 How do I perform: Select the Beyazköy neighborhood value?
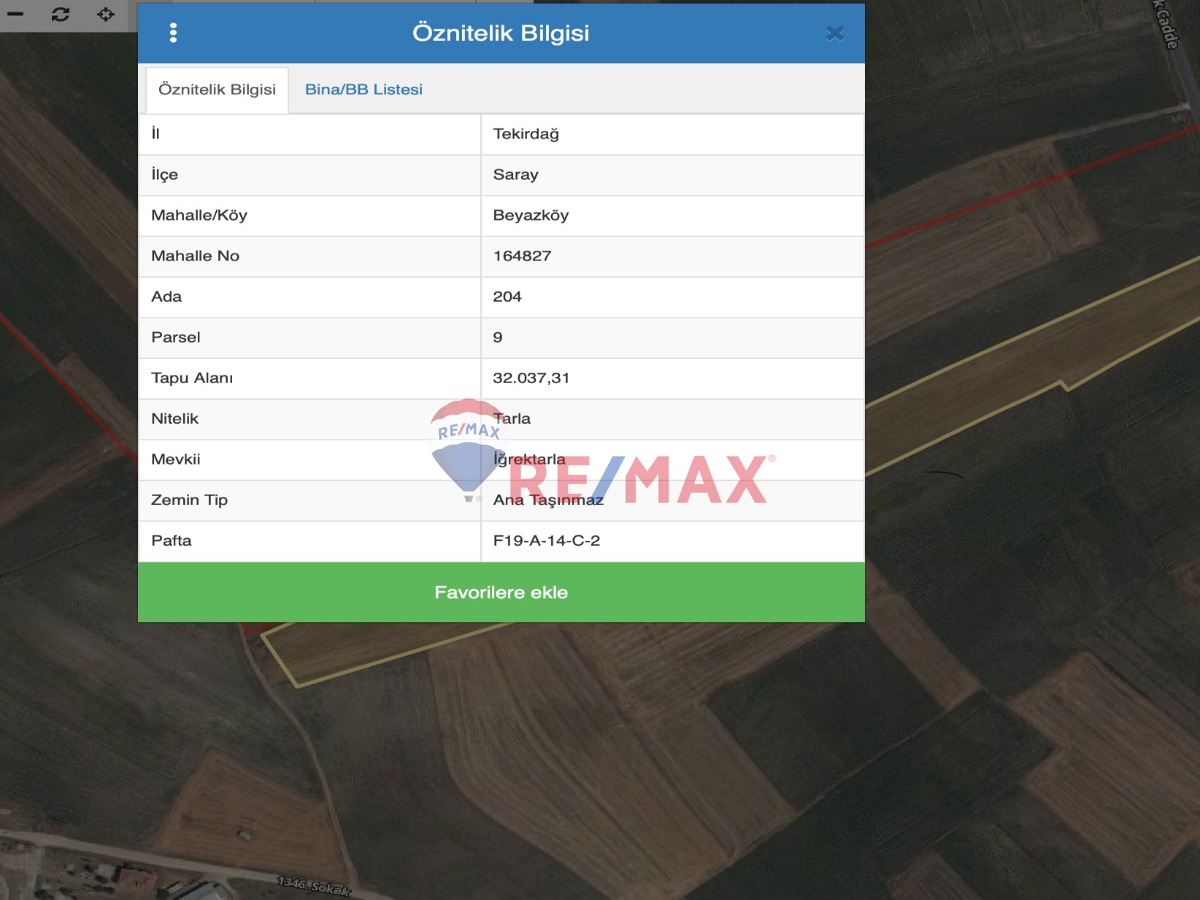(x=531, y=215)
